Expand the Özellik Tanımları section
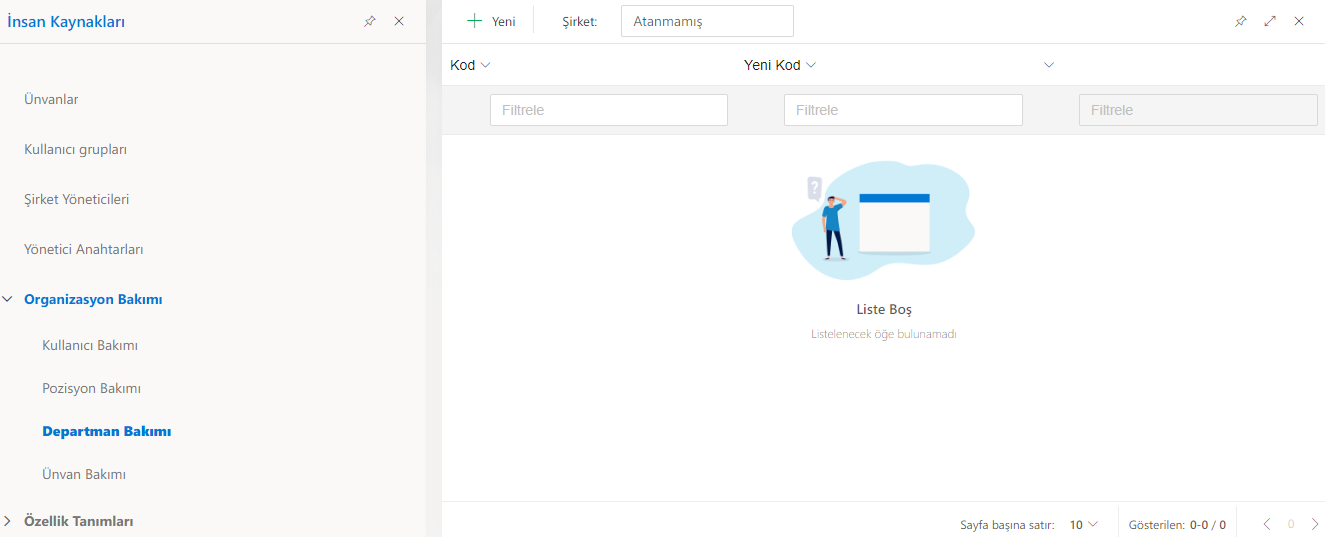This screenshot has height=537, width=1325. pos(8,521)
